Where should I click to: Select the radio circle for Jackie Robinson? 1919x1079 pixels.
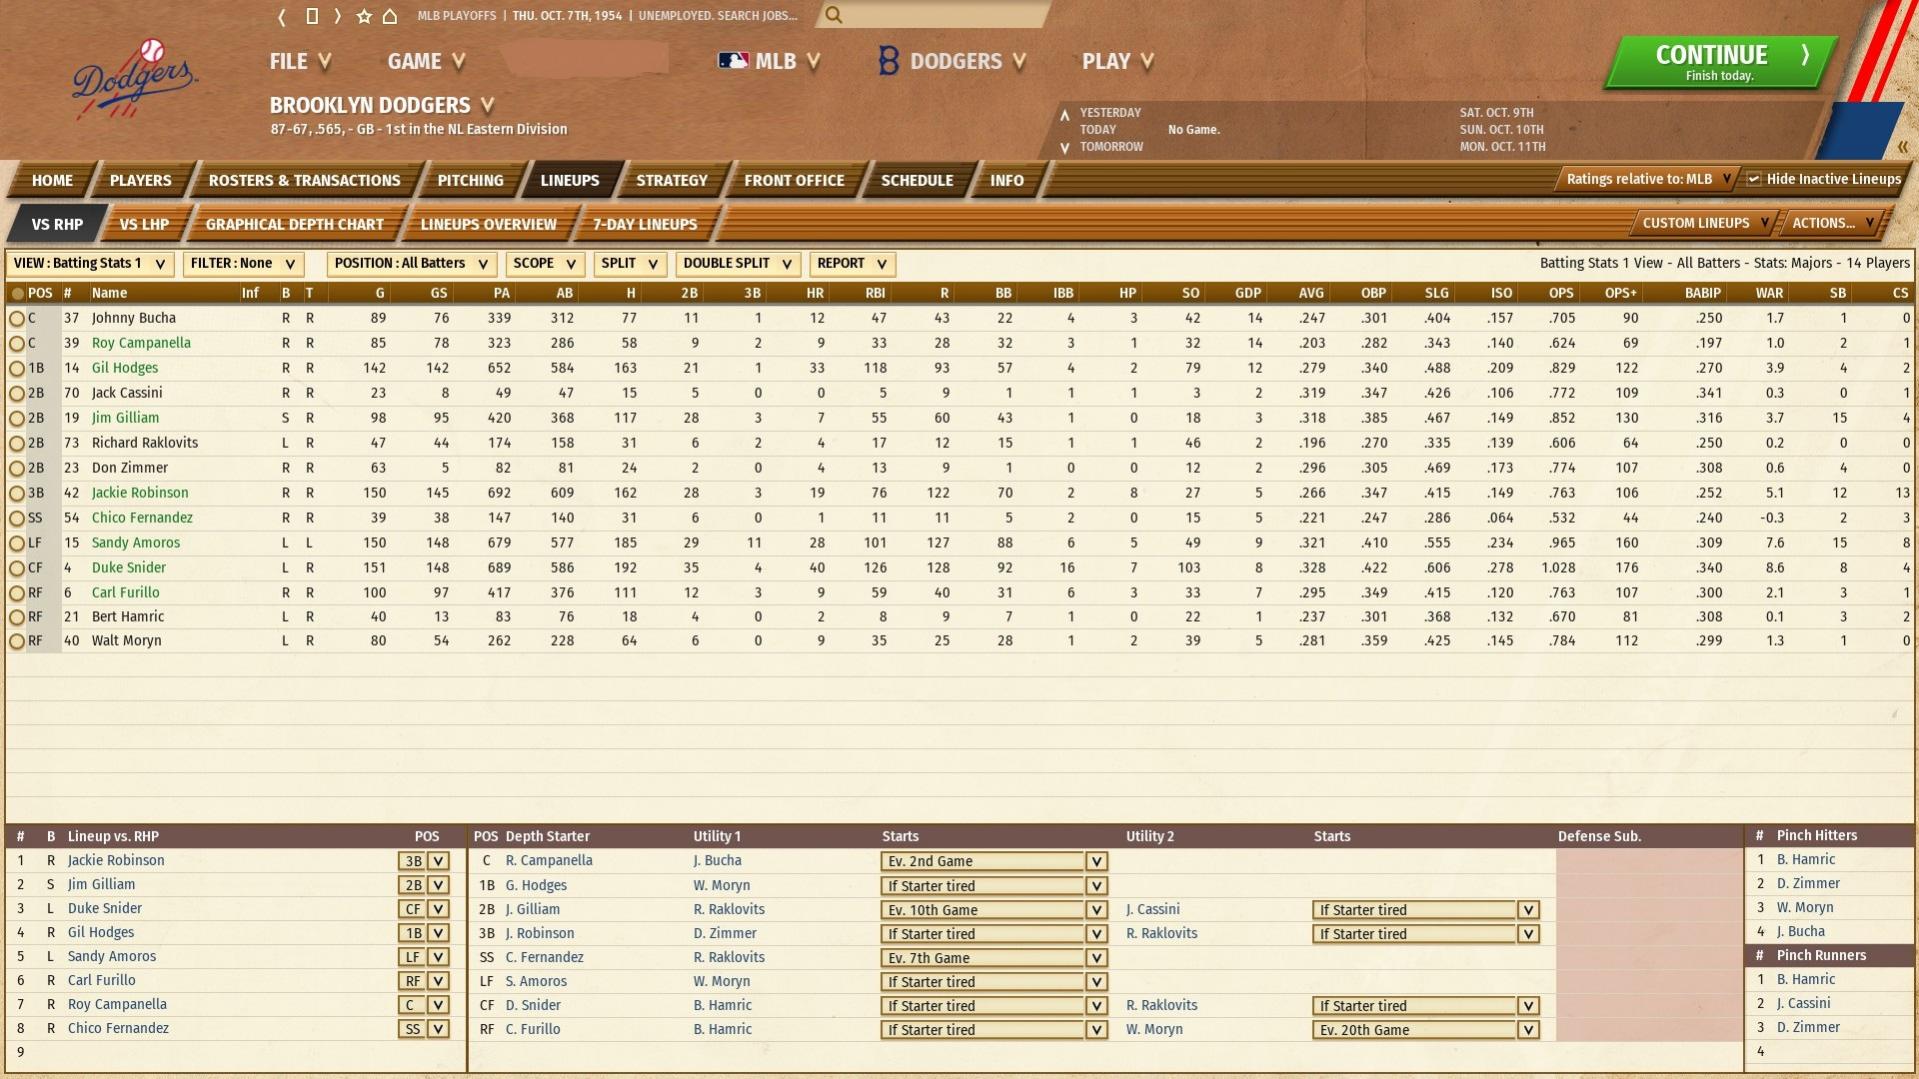[x=17, y=494]
